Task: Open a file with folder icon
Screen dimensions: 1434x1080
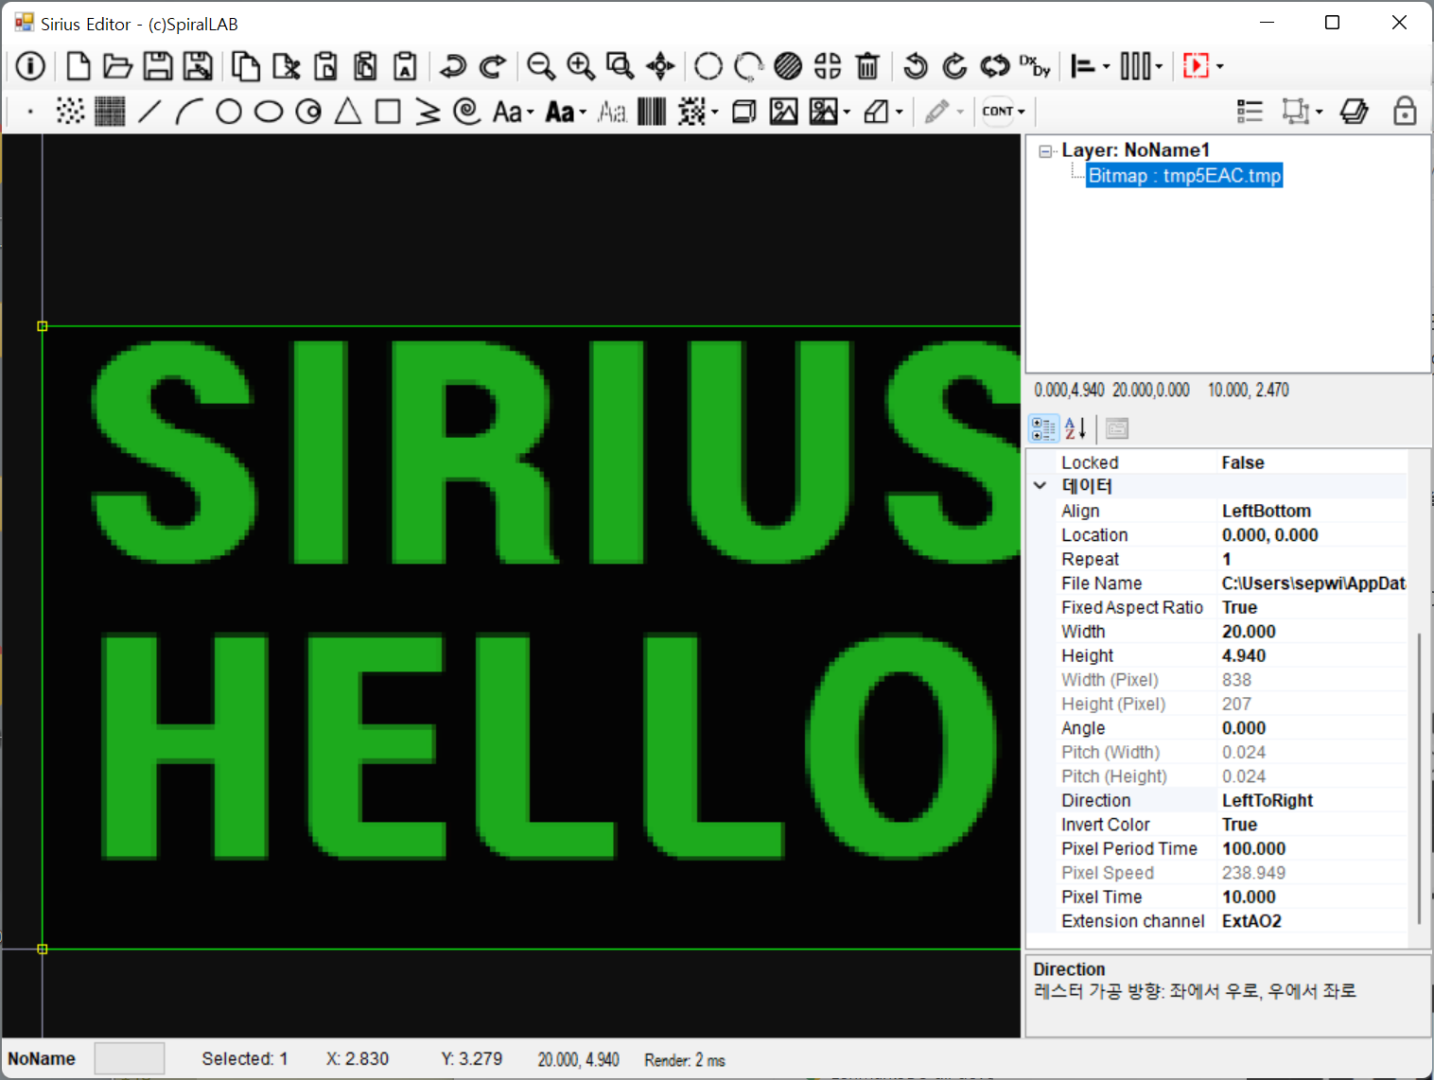Action: (118, 66)
